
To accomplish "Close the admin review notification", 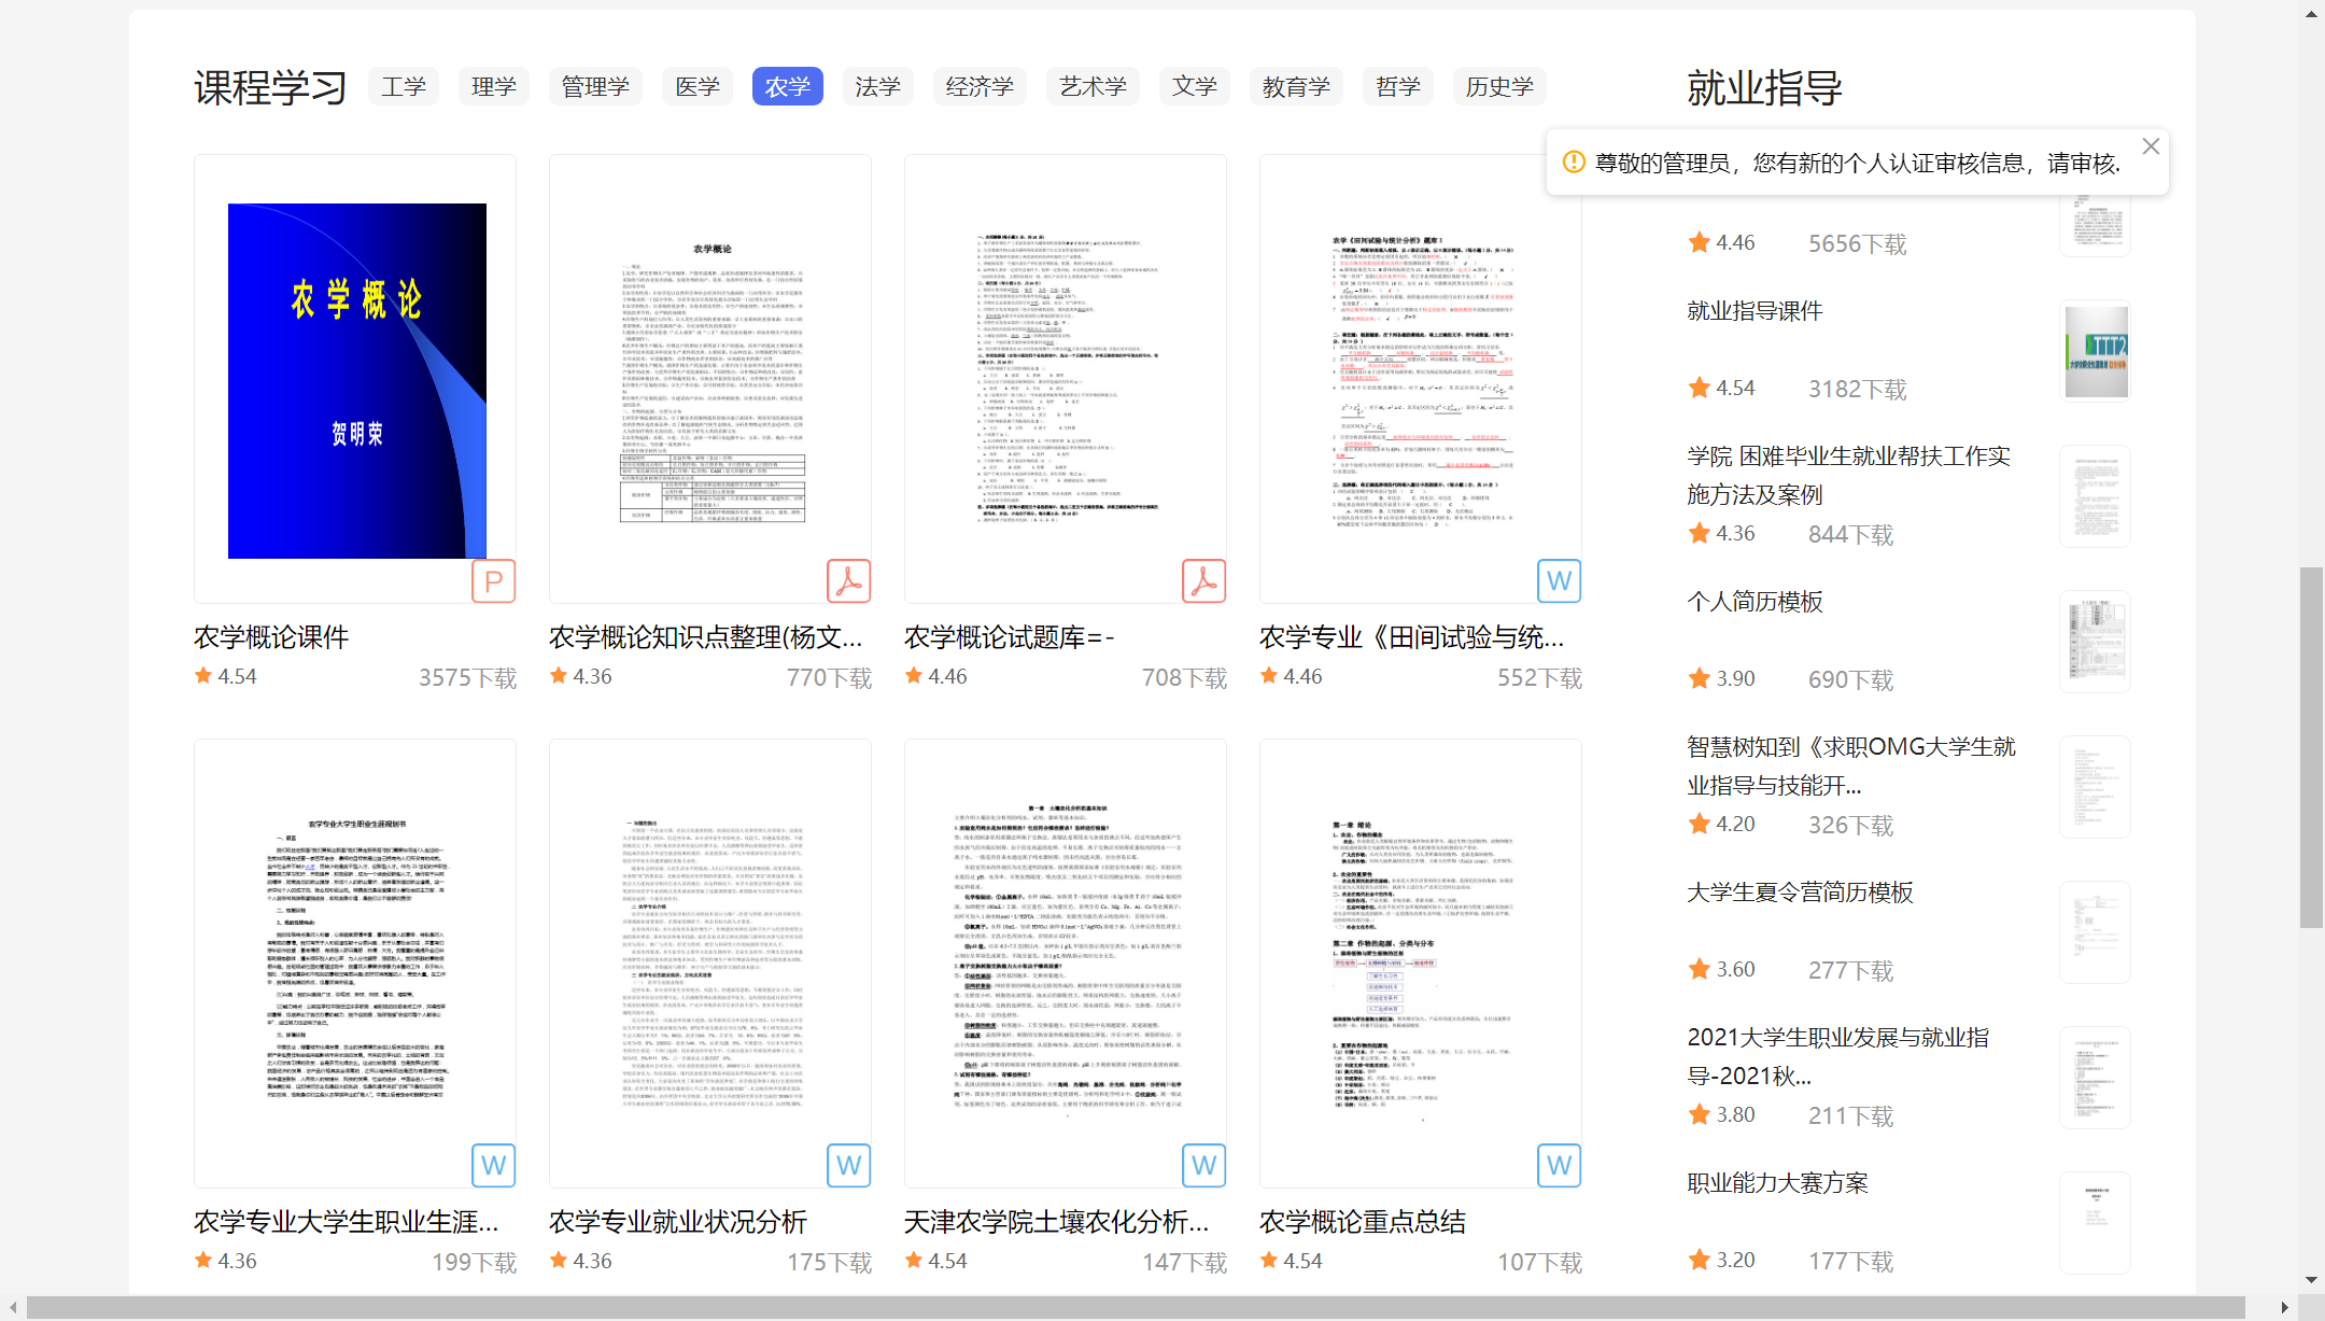I will (2150, 146).
